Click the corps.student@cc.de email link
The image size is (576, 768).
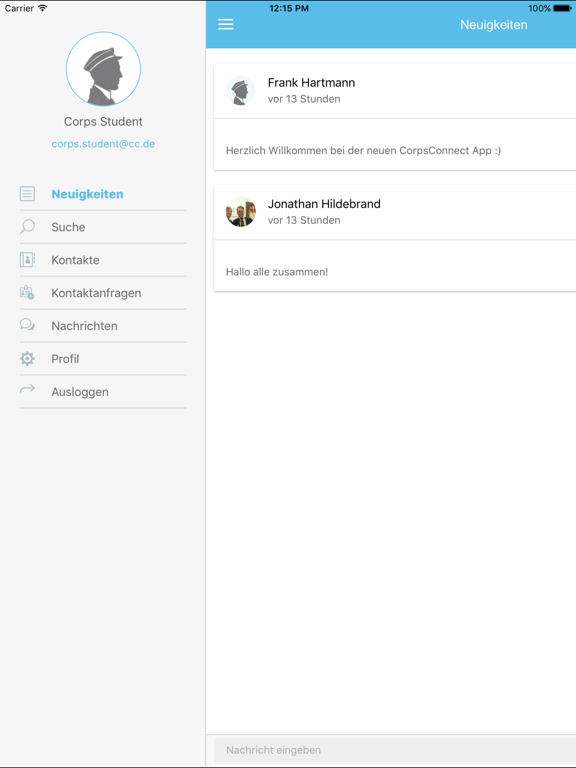pos(103,144)
